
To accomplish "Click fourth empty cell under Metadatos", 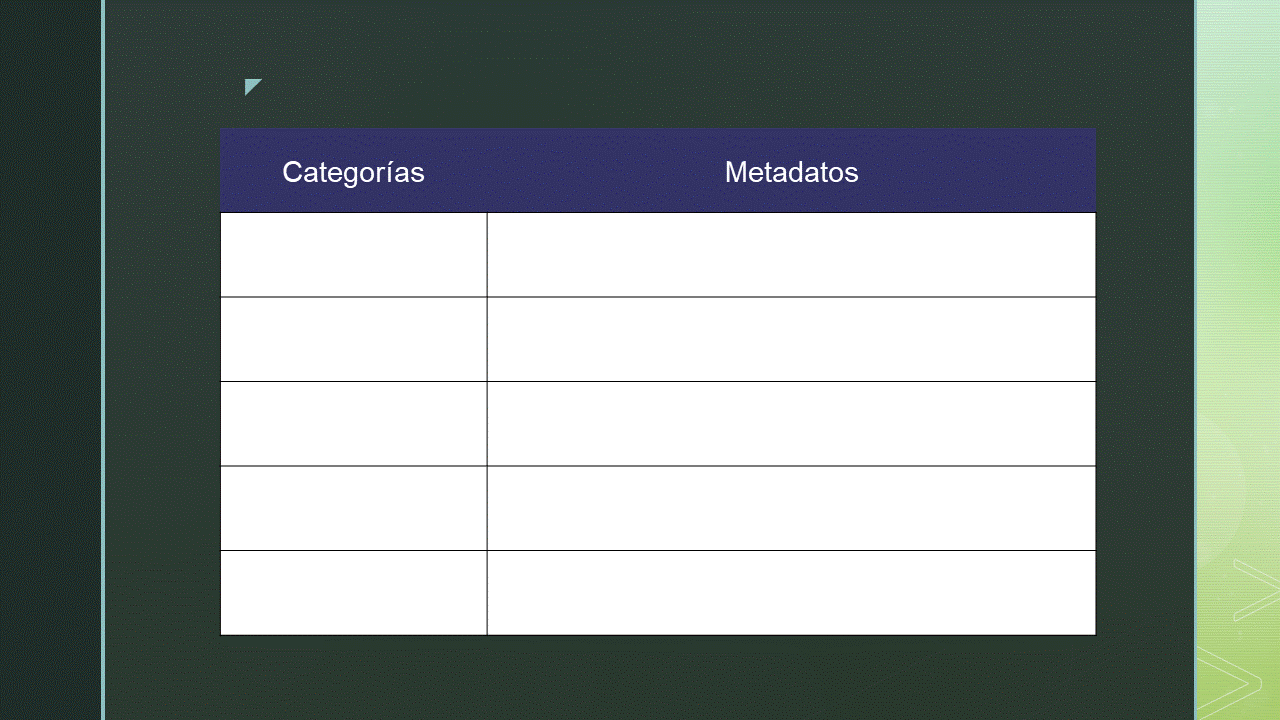I will click(791, 508).
